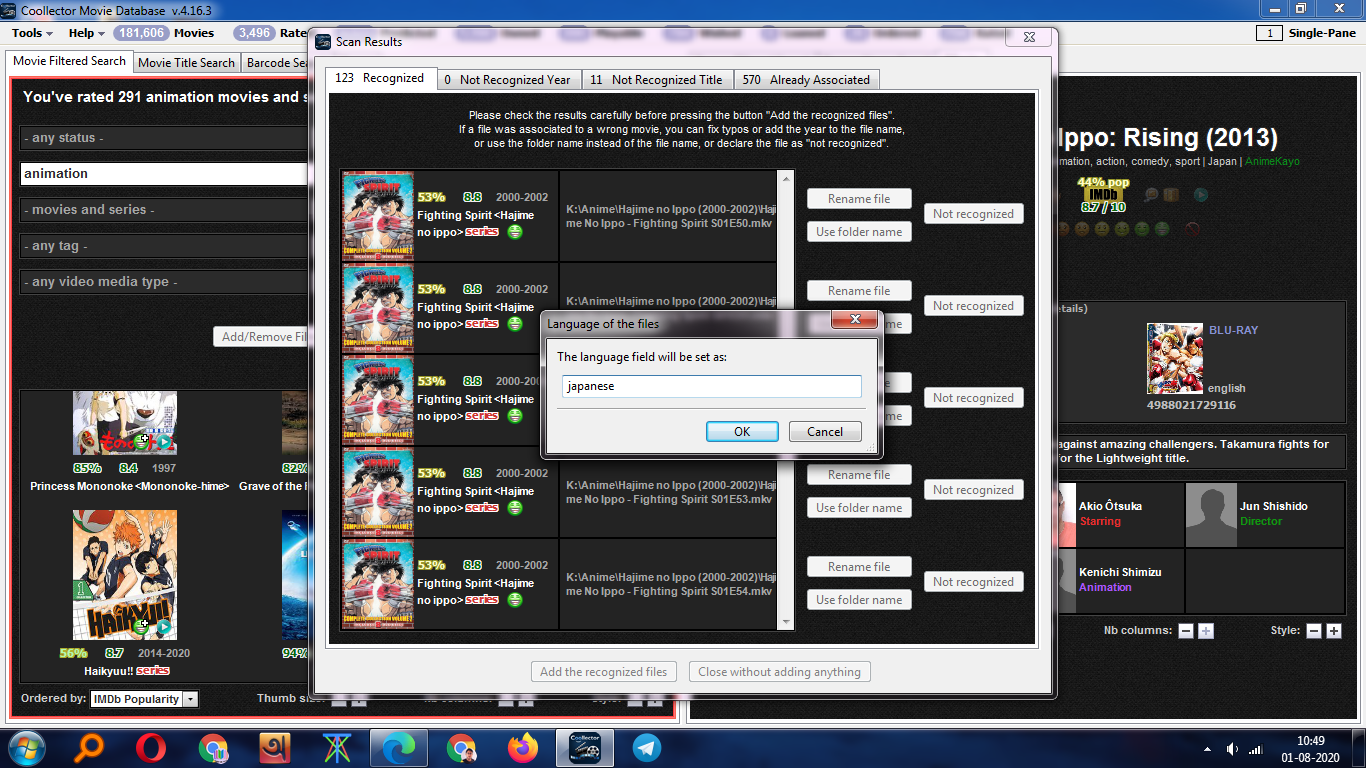This screenshot has width=1366, height=768.
Task: Click Close without adding anything
Action: coord(780,672)
